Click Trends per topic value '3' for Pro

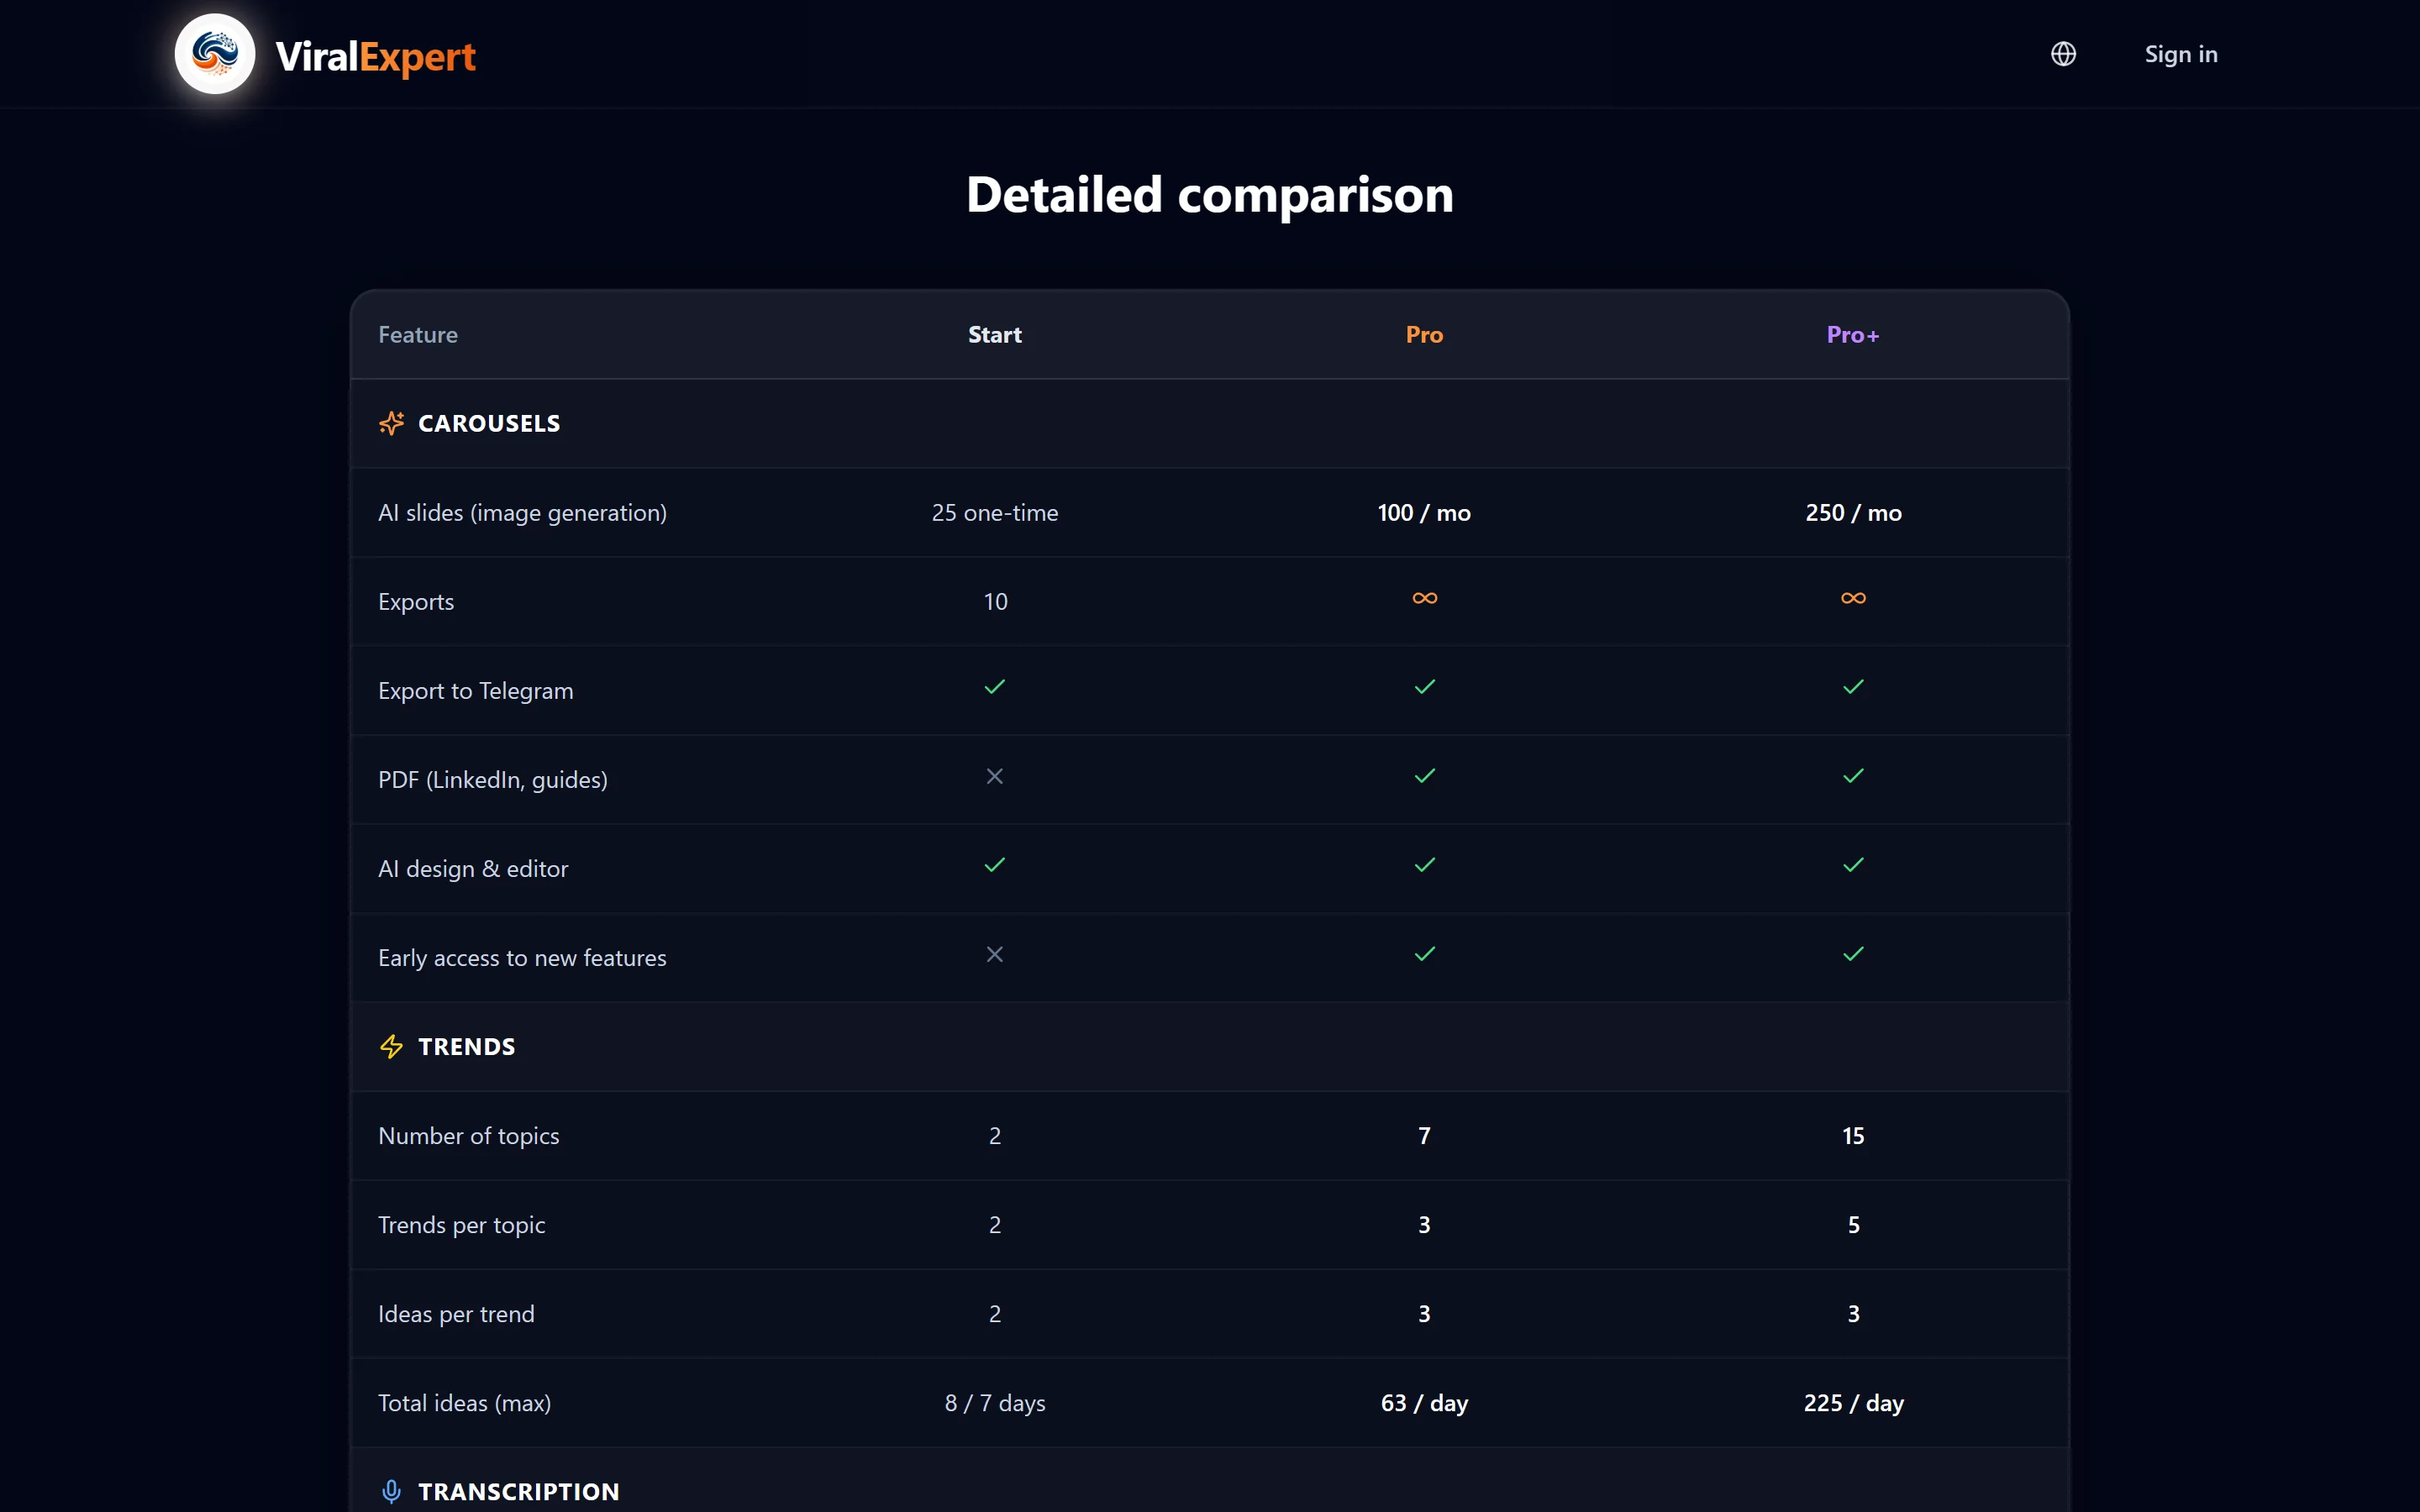[x=1424, y=1225]
